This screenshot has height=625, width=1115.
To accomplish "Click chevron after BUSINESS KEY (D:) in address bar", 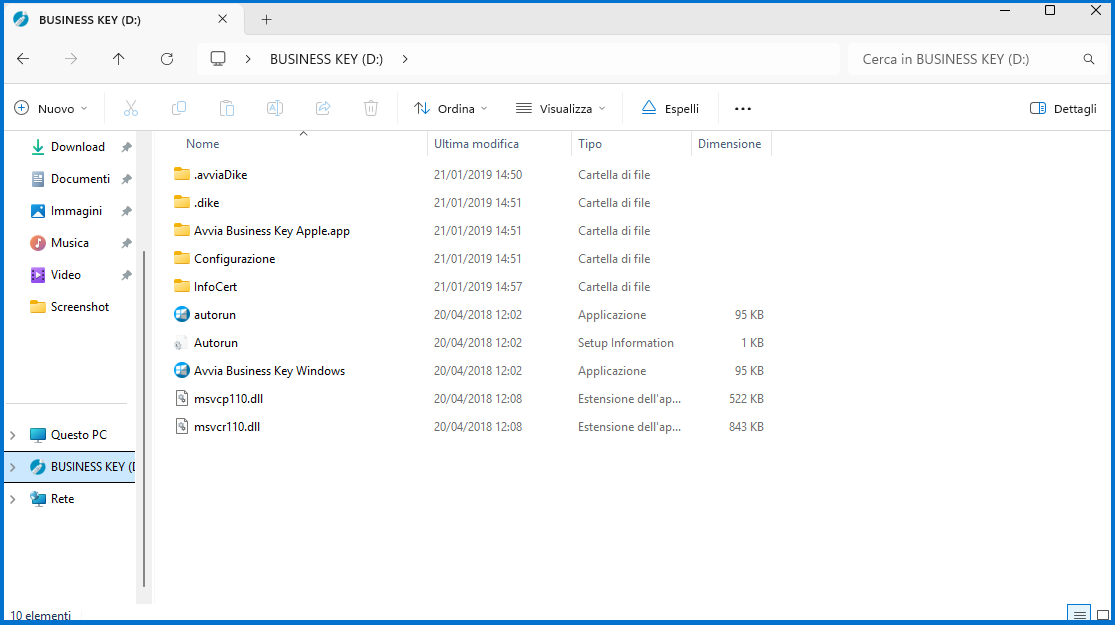I will tap(405, 59).
